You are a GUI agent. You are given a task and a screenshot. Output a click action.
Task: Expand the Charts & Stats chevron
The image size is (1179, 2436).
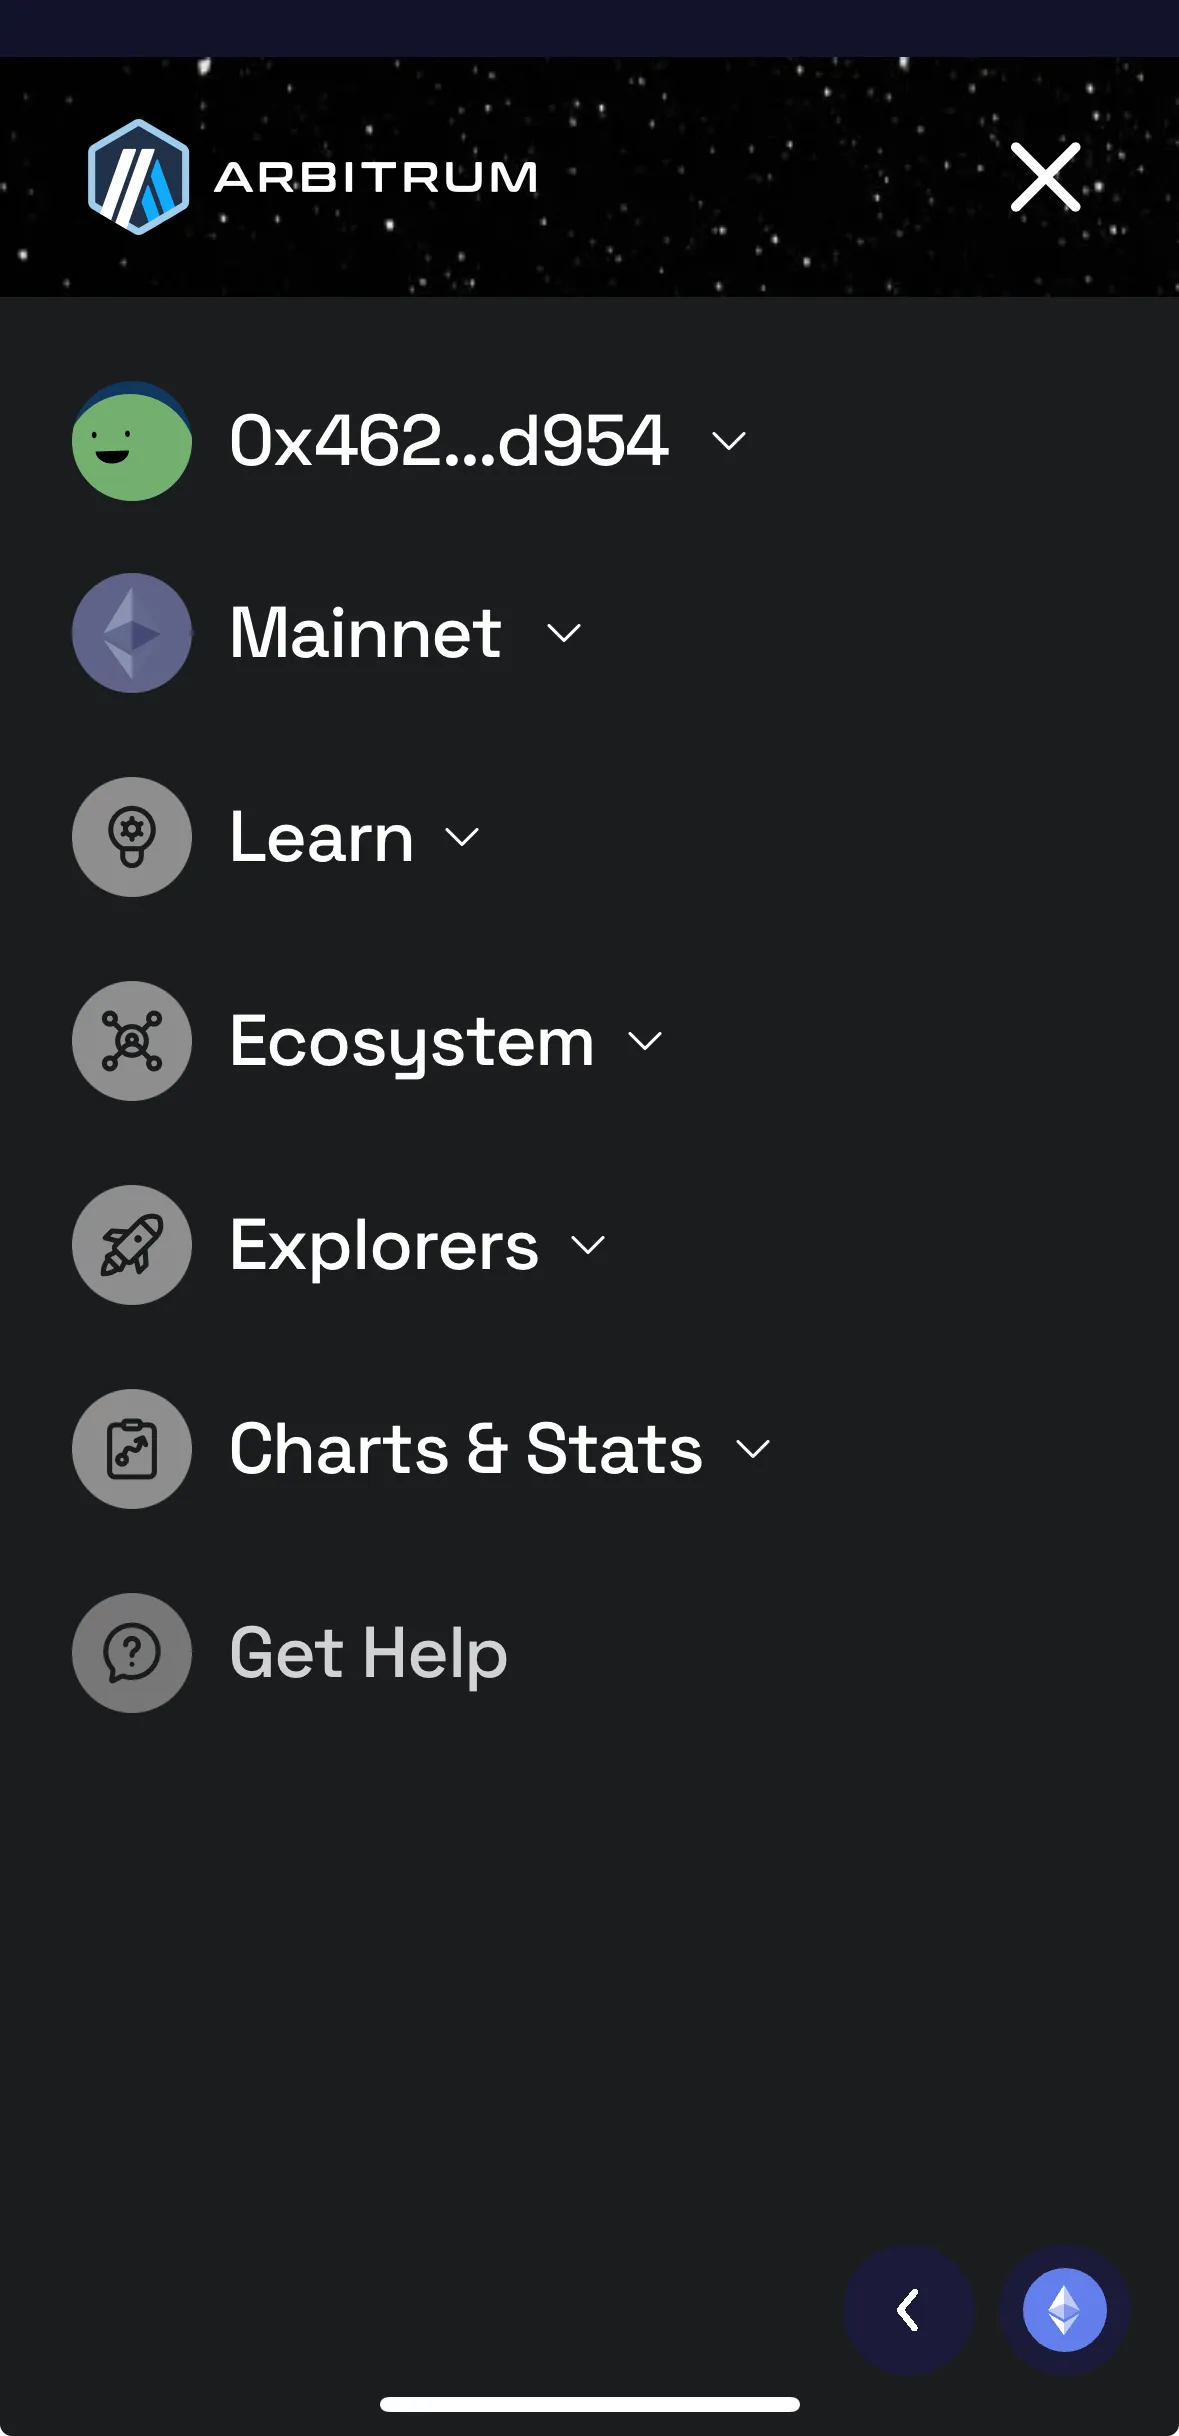[x=753, y=1449]
